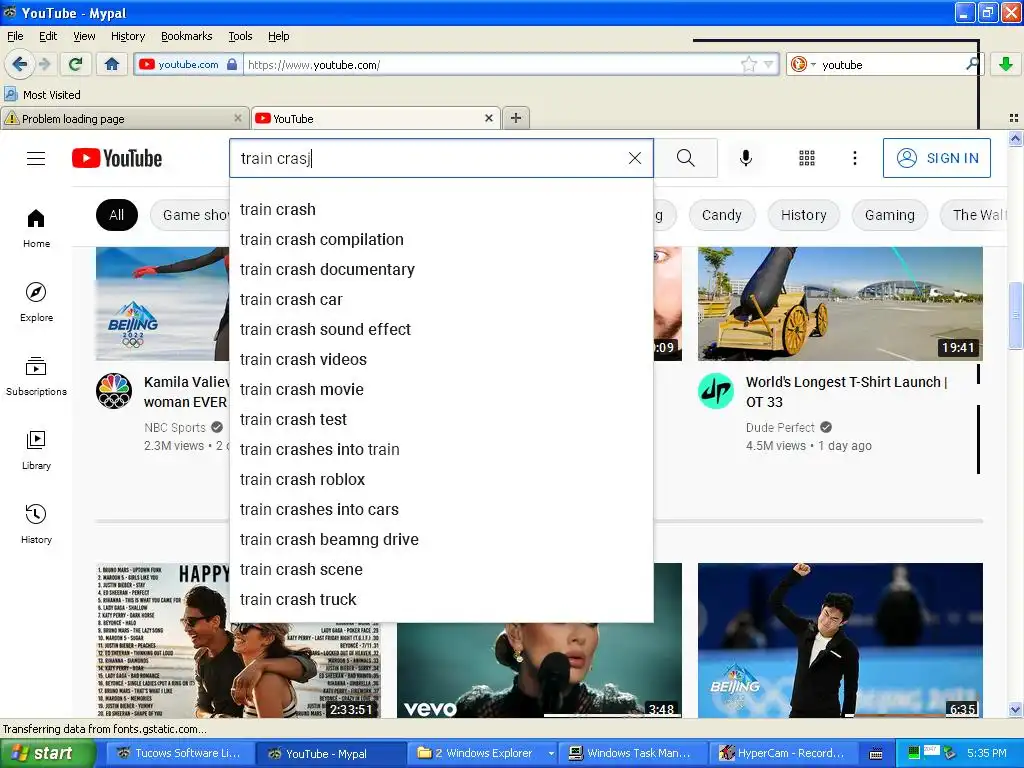Click the page scrollbar down arrow
This screenshot has height=768, width=1024.
1016,709
